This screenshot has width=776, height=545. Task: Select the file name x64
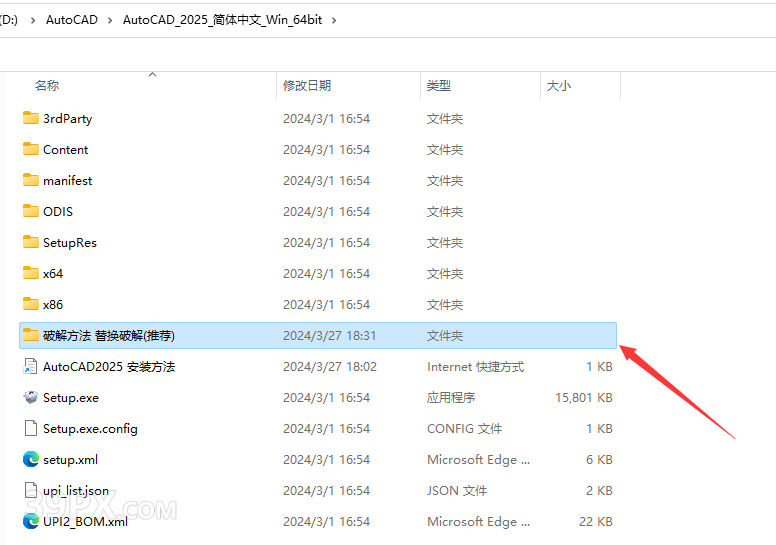tap(53, 273)
